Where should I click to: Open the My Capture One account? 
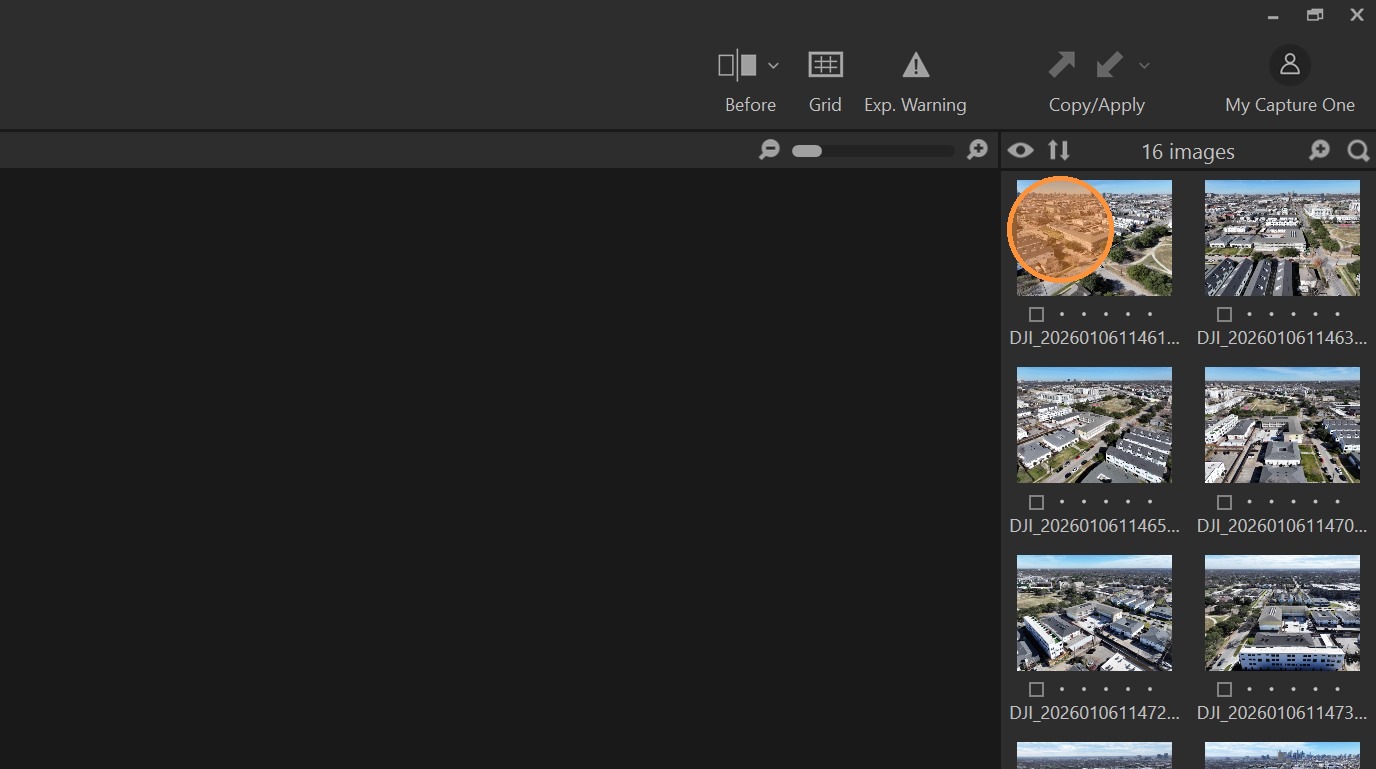1290,65
